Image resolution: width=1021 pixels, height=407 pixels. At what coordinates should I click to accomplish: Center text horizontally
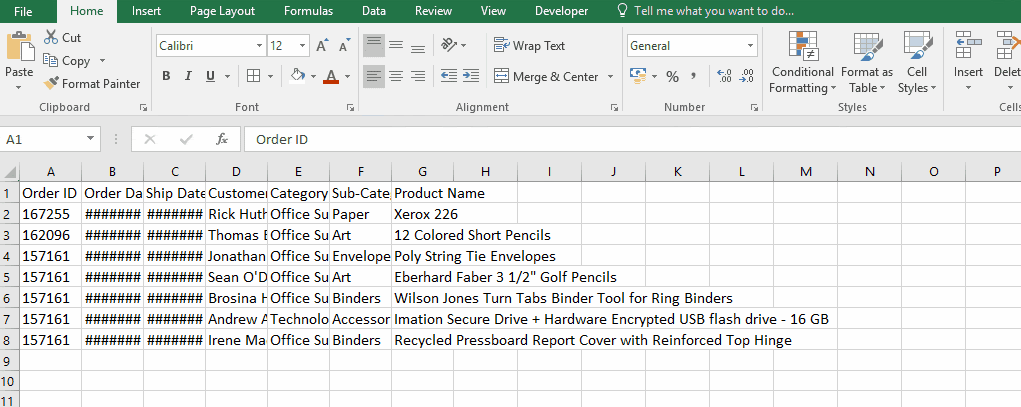click(x=396, y=76)
